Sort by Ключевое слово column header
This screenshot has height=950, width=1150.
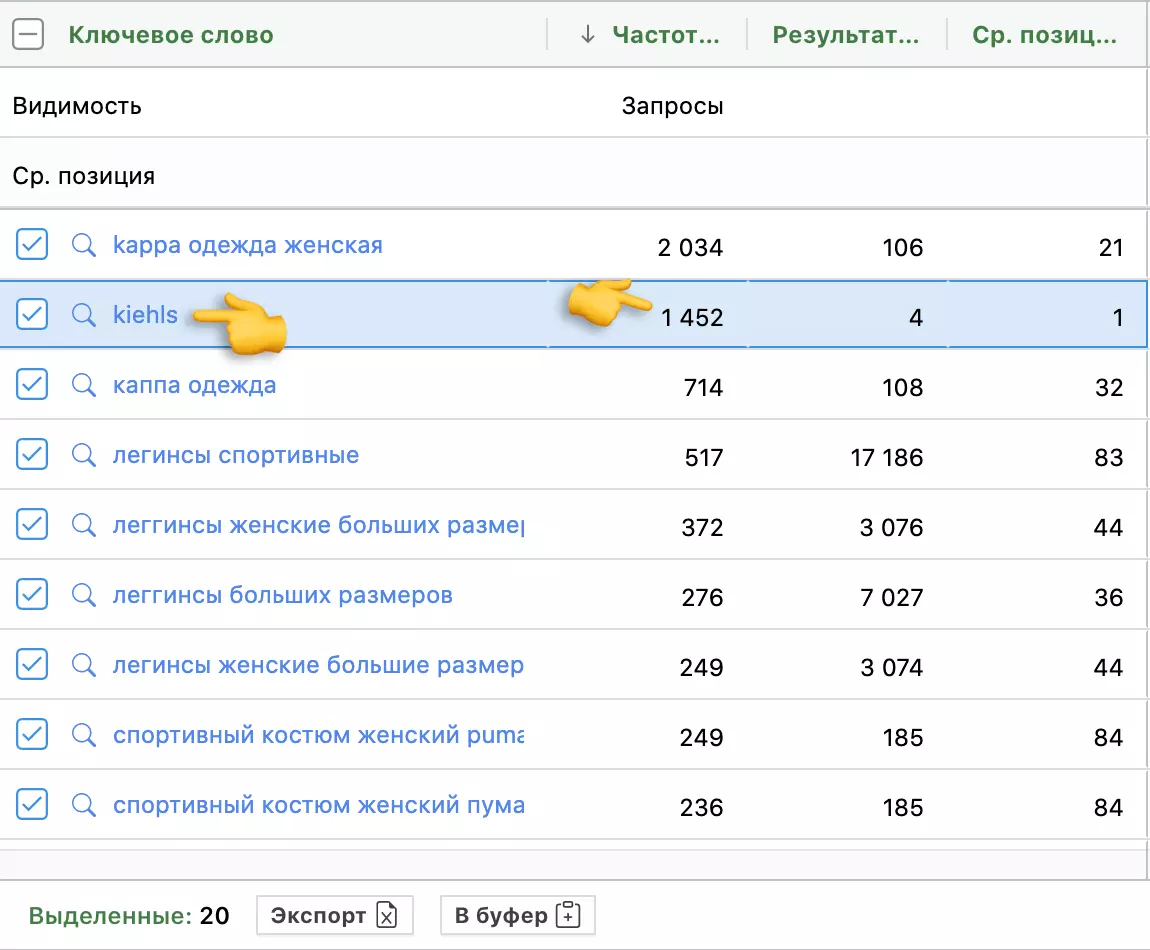(x=171, y=34)
